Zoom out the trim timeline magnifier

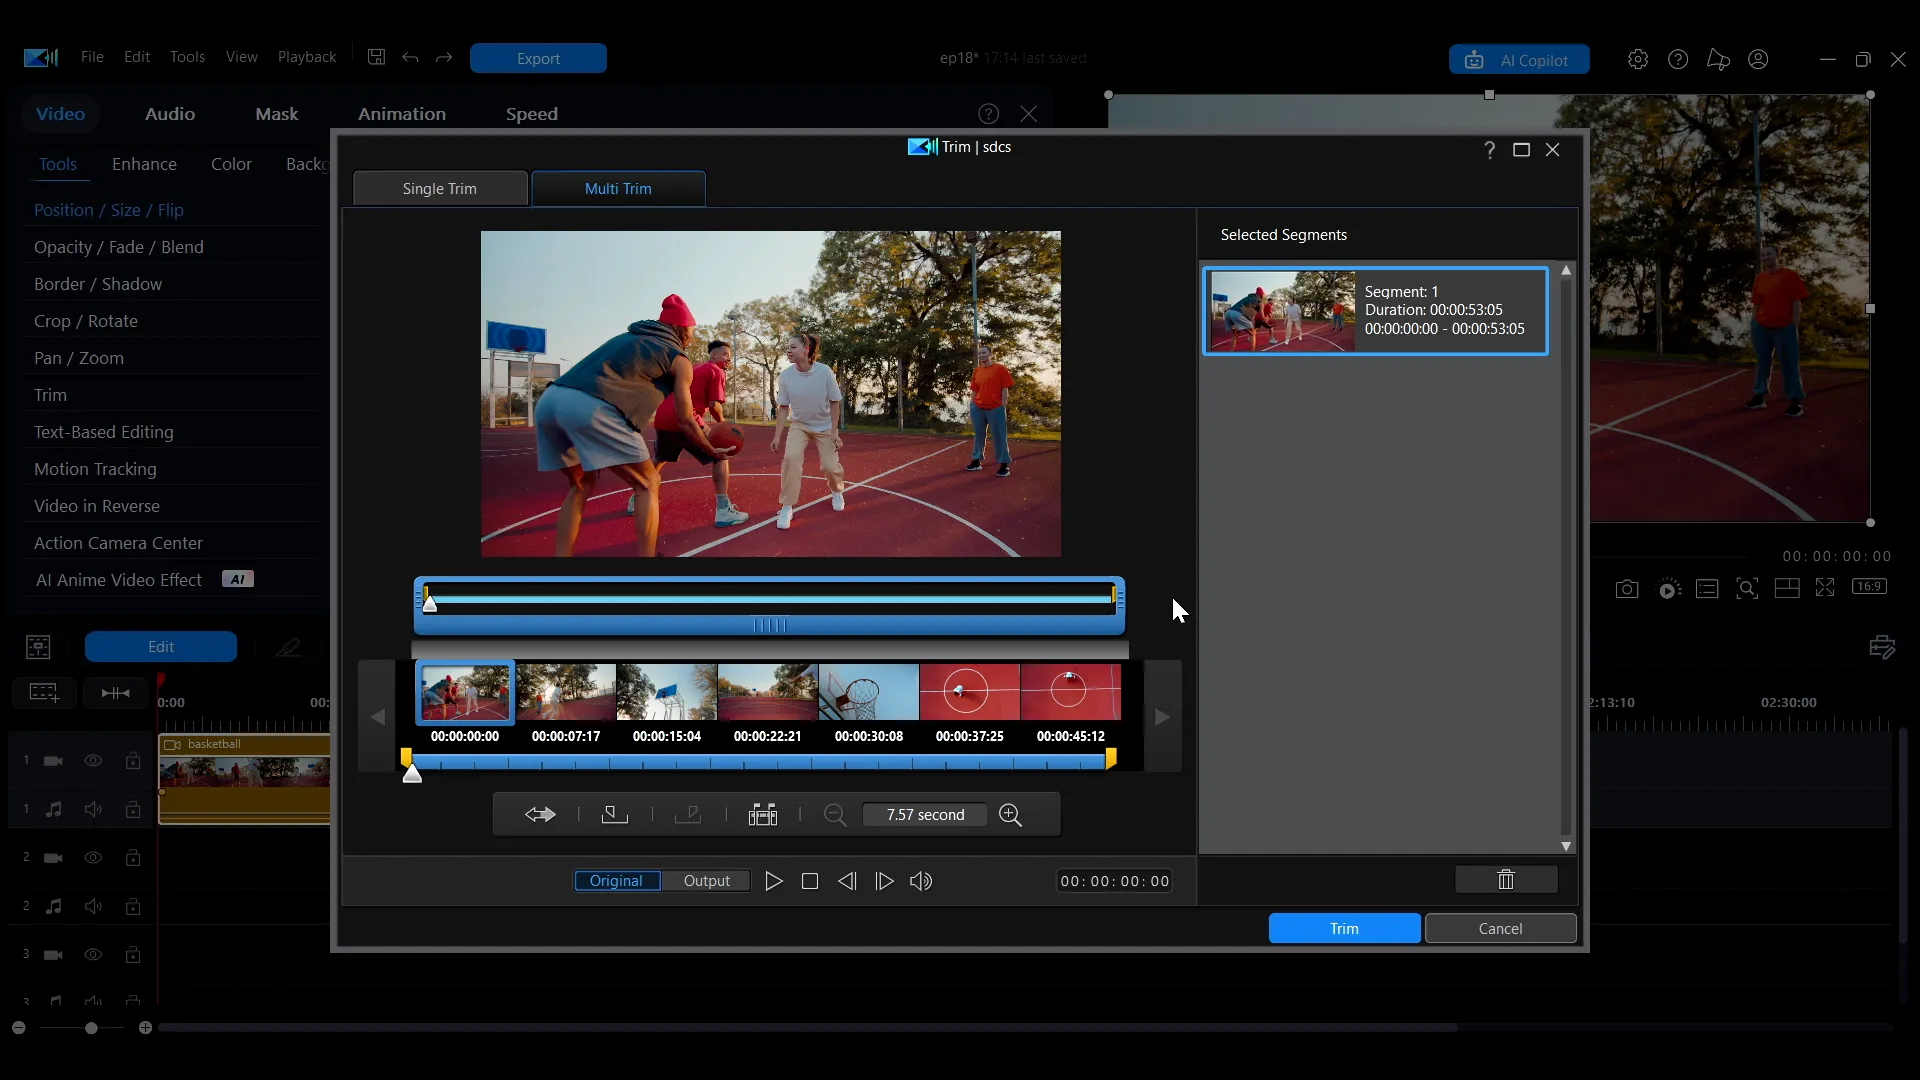coord(835,815)
